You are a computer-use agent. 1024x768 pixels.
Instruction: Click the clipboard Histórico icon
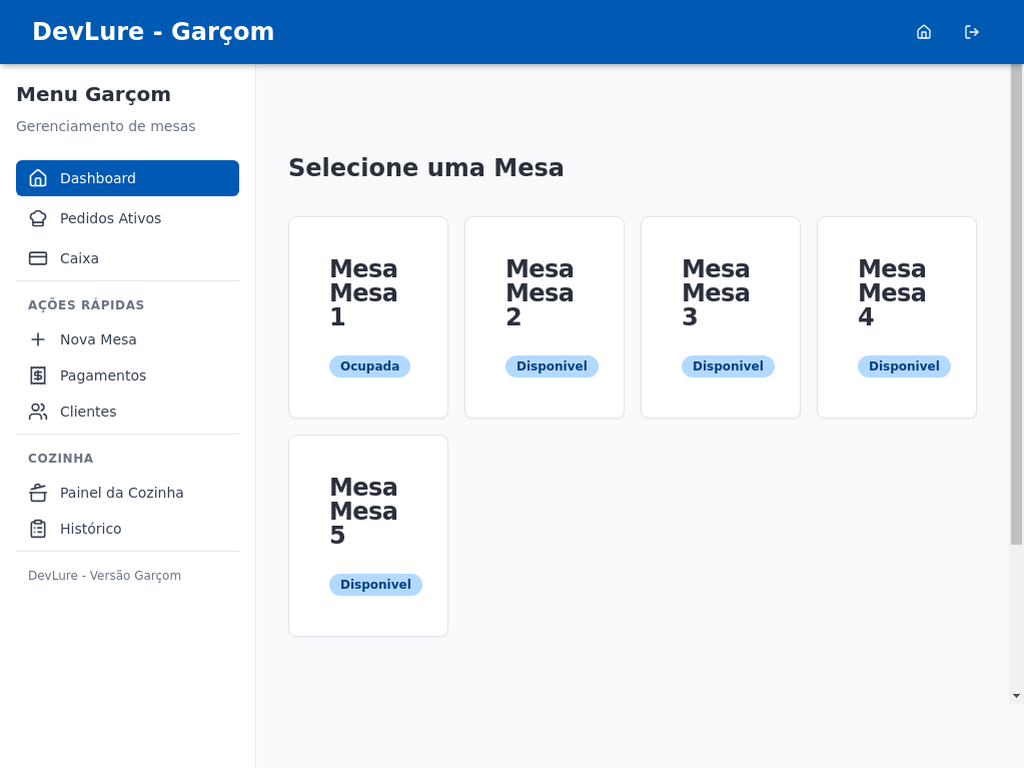click(38, 528)
